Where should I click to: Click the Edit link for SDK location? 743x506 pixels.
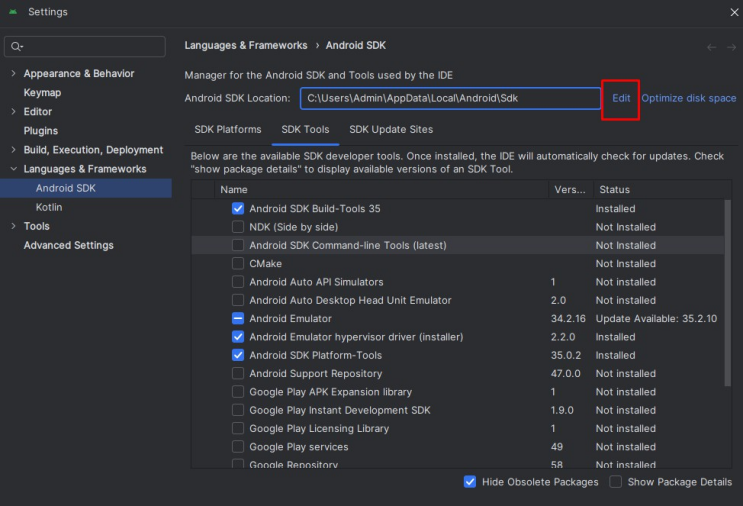(621, 98)
